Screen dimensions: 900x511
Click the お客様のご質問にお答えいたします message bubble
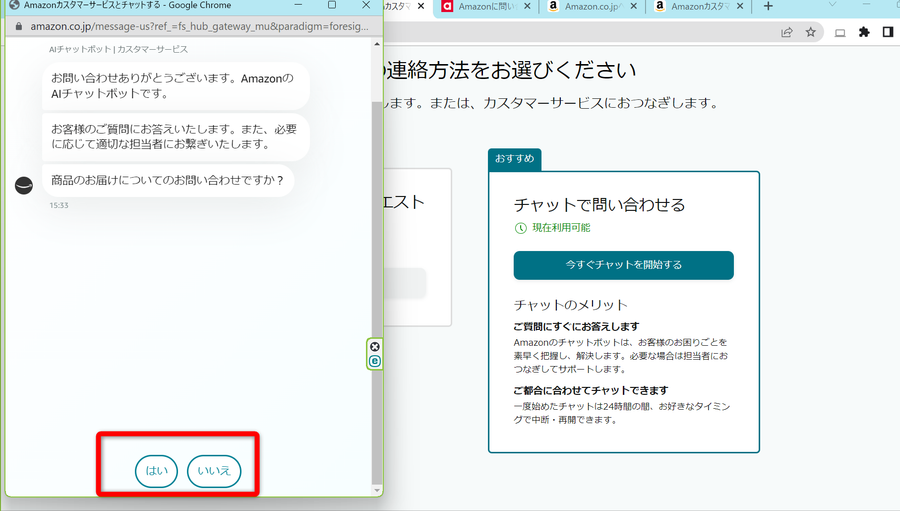(x=176, y=137)
